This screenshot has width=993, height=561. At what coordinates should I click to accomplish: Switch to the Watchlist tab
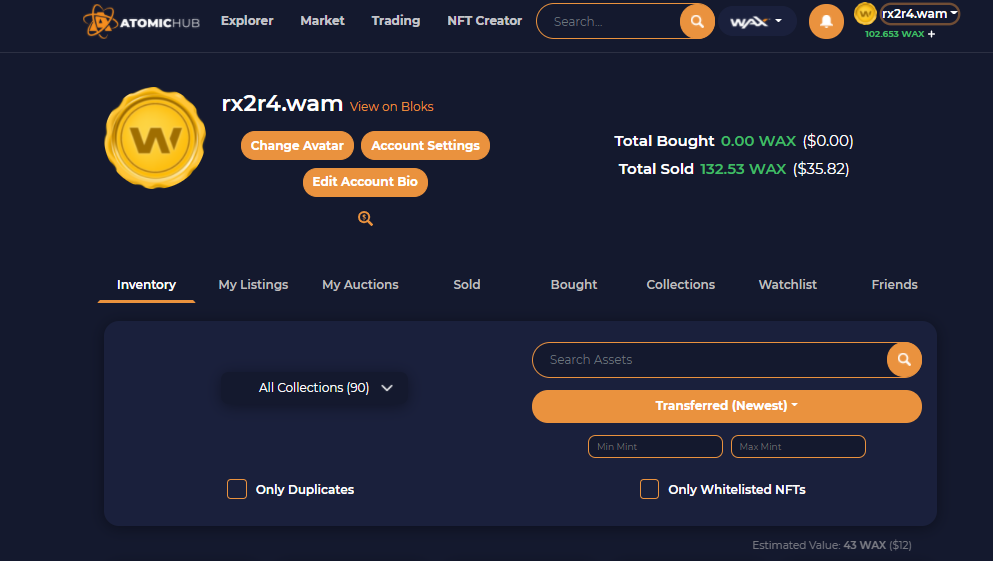[x=788, y=285]
